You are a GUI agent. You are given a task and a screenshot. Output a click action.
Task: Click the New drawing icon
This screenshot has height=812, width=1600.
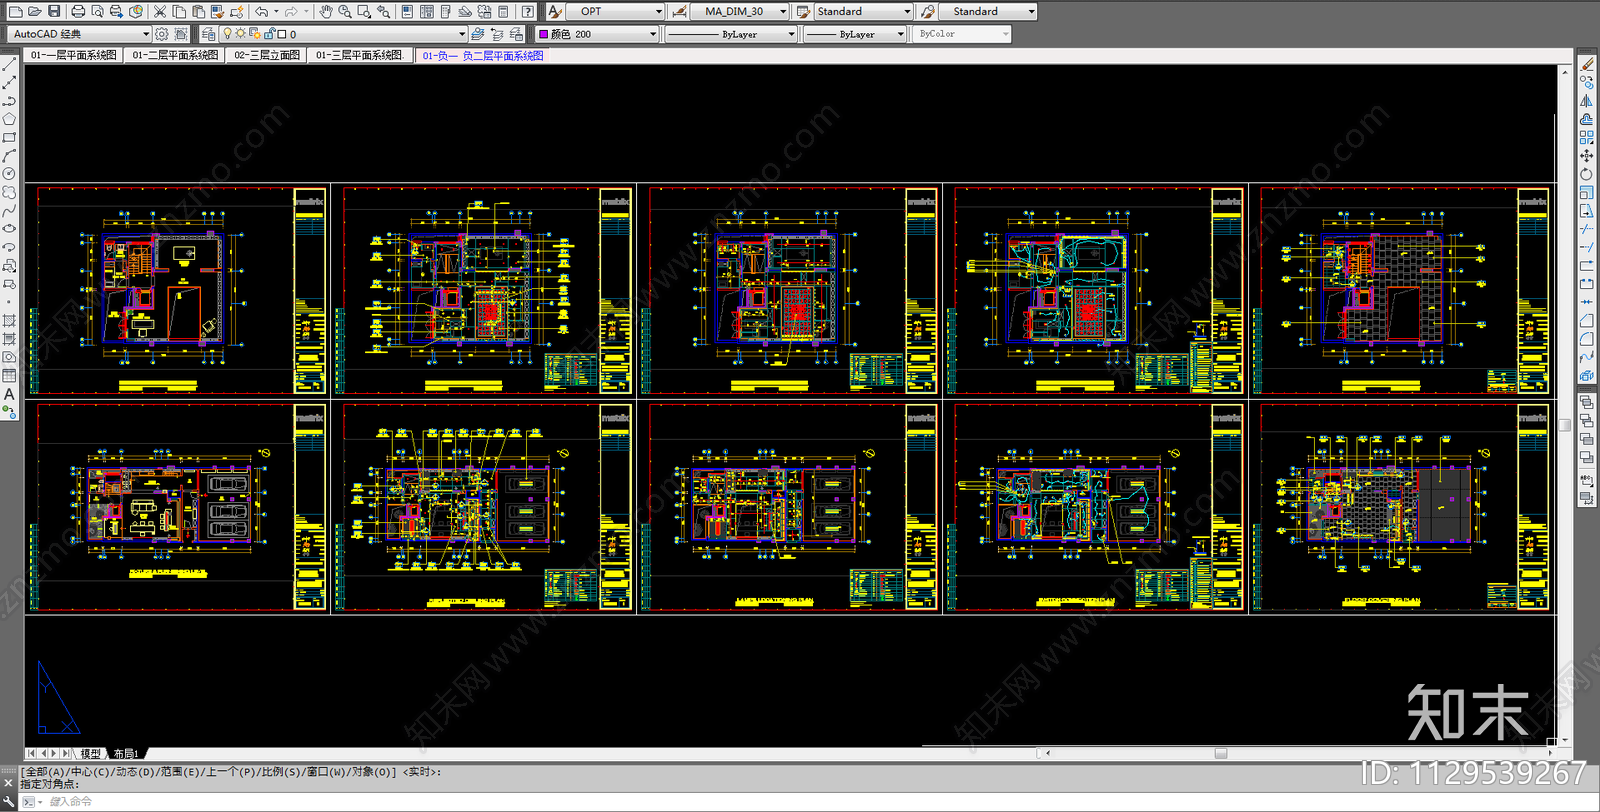click(x=15, y=12)
